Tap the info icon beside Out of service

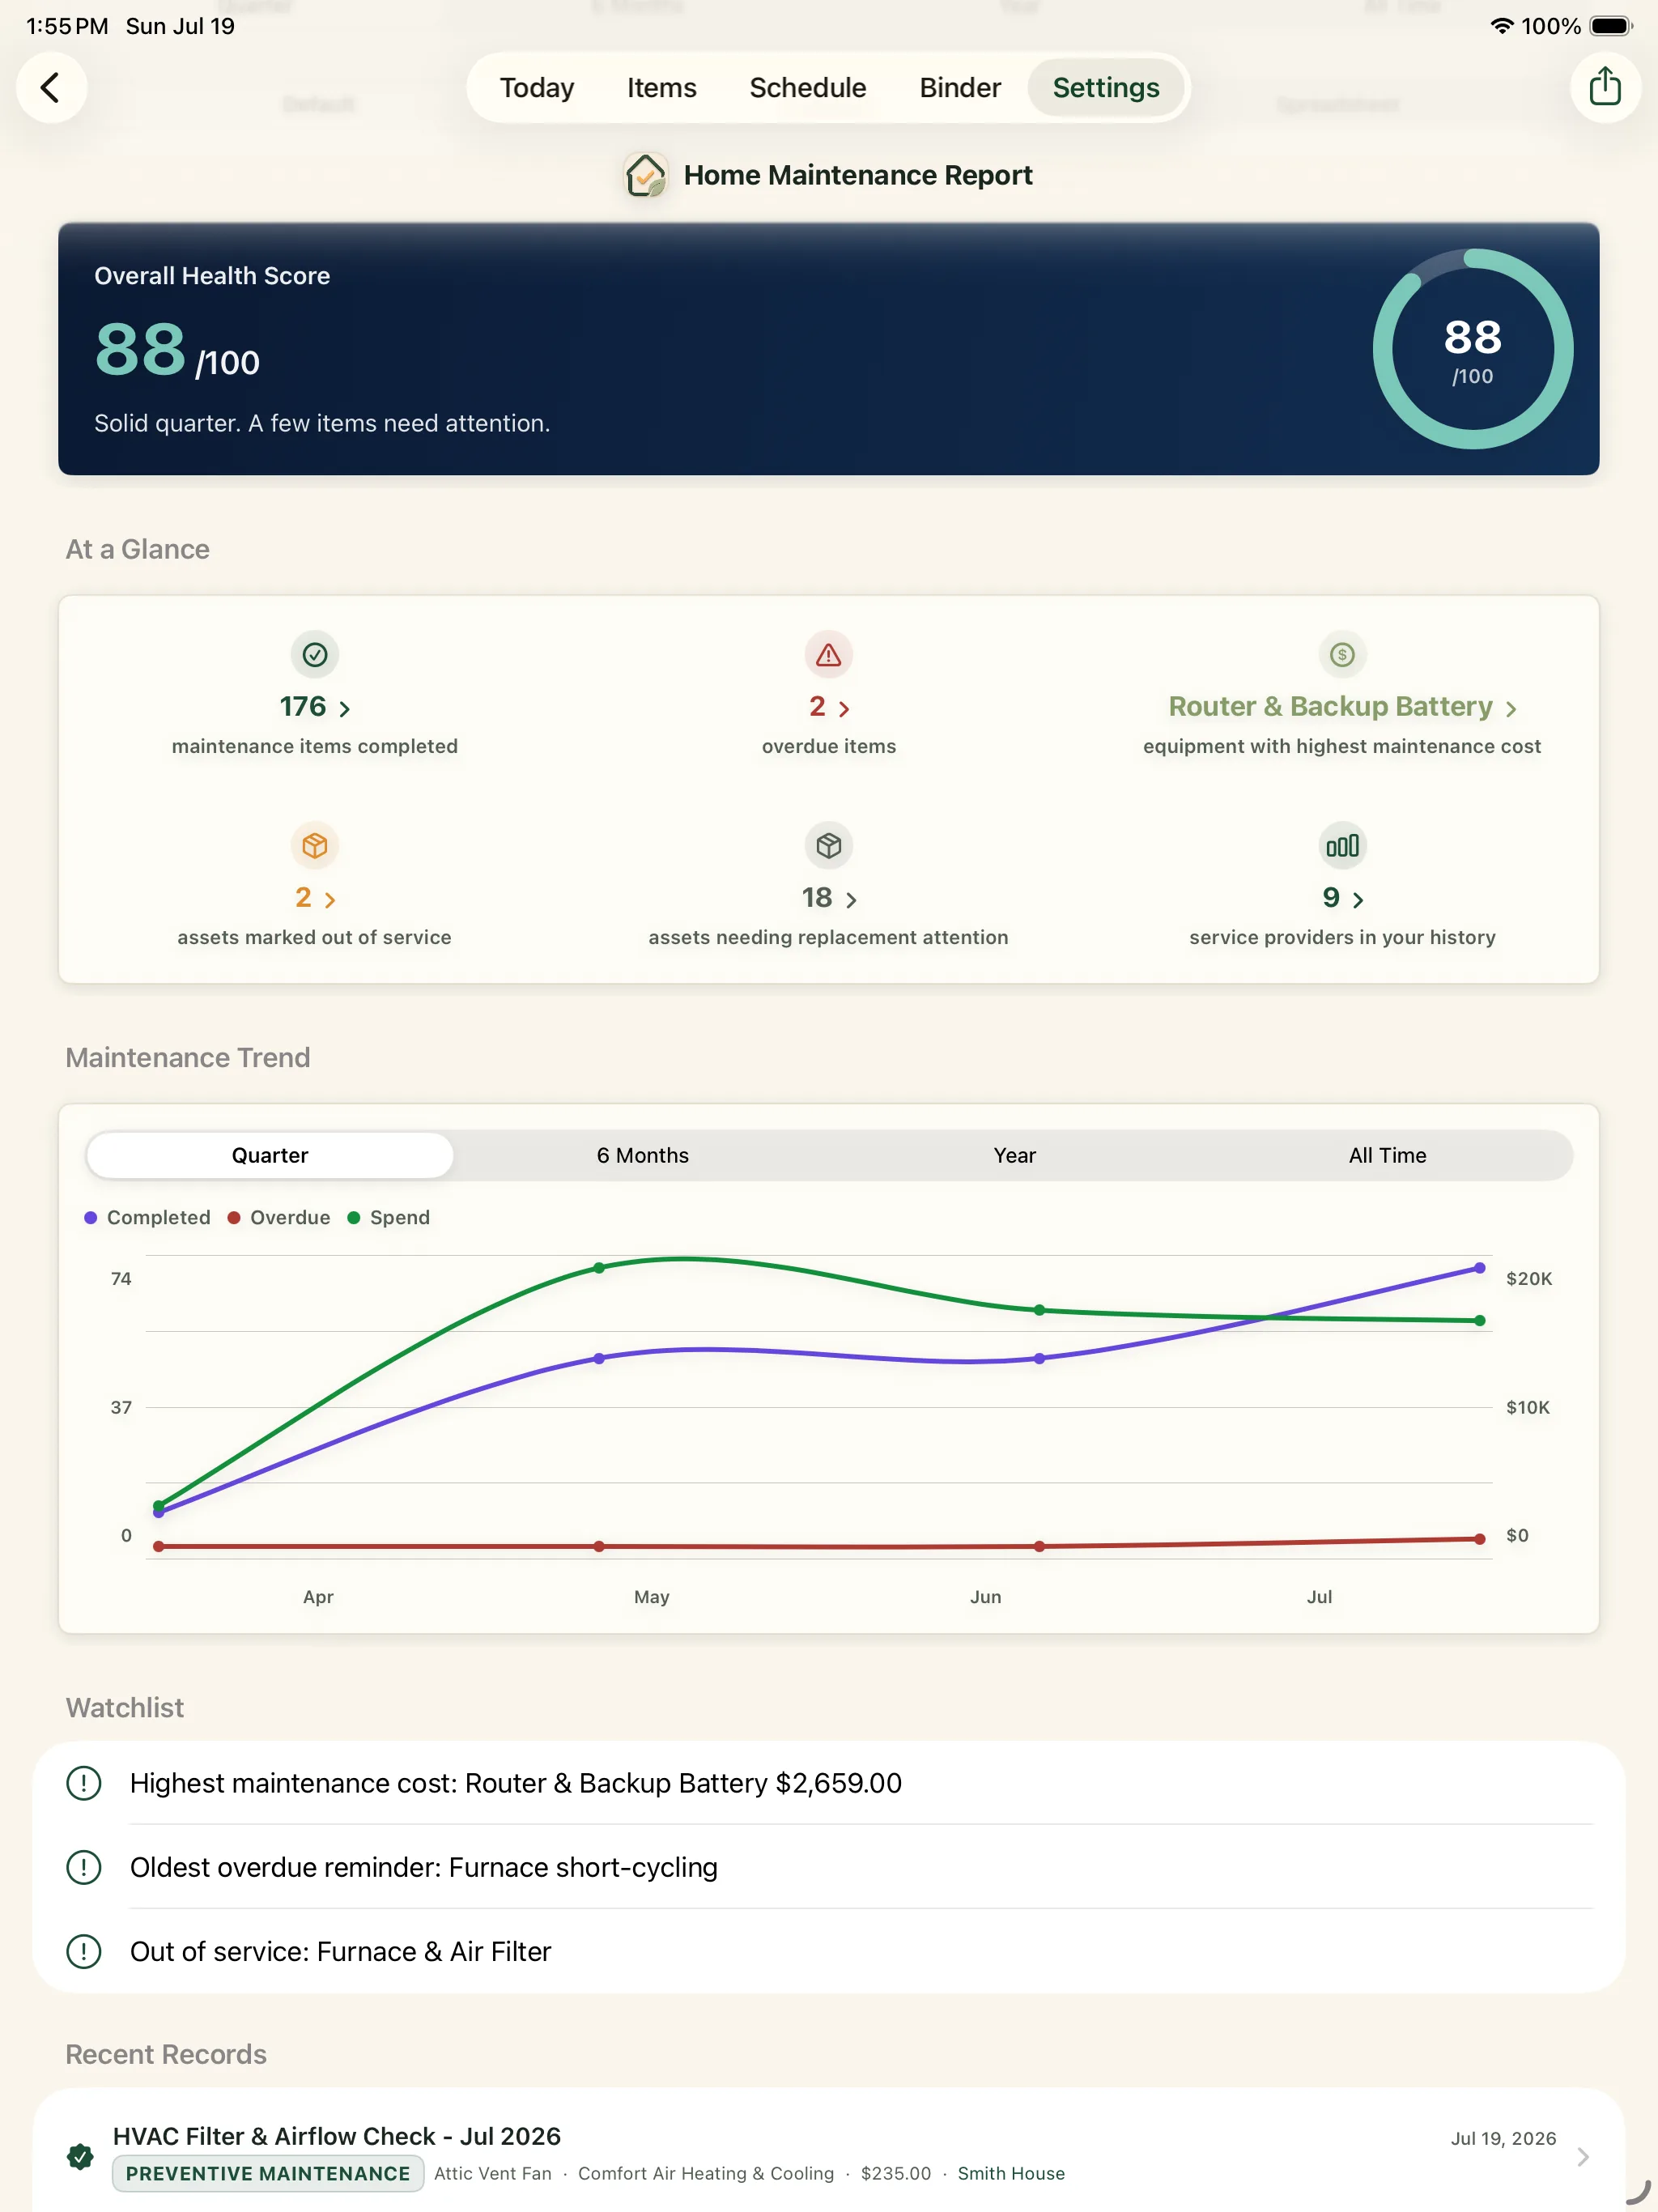(x=84, y=1951)
